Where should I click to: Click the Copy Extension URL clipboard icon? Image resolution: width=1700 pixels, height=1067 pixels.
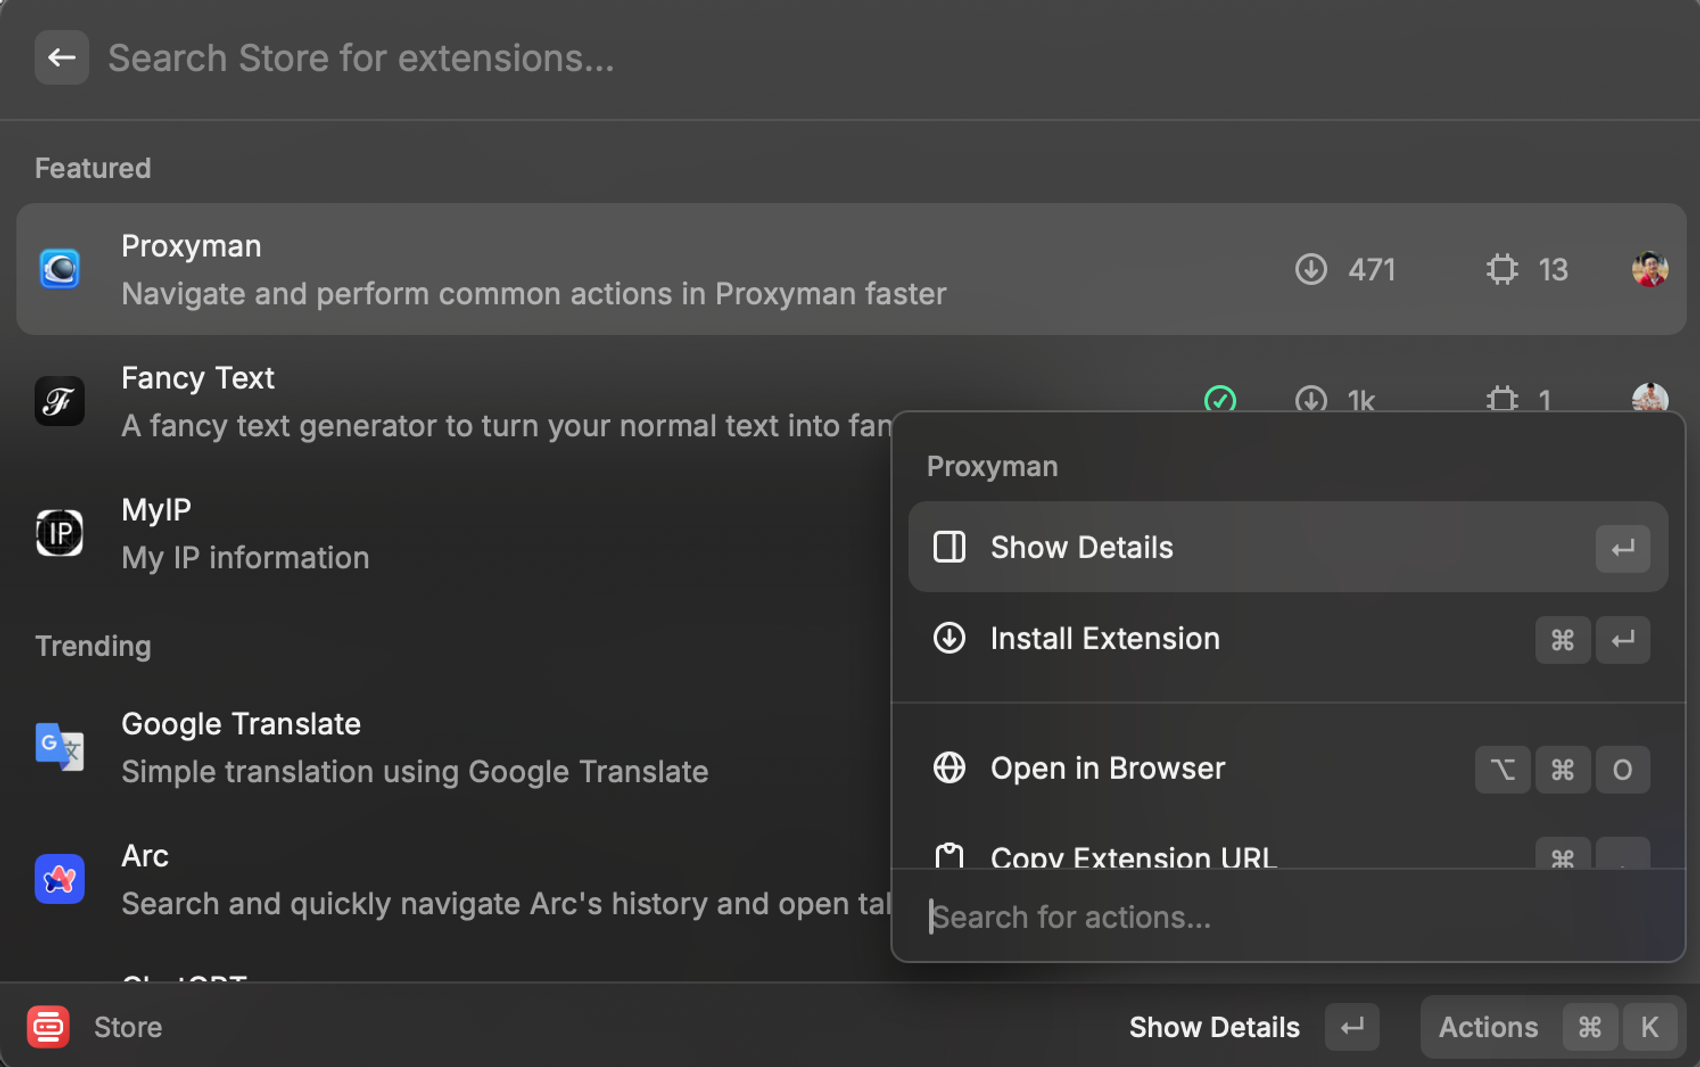[949, 856]
